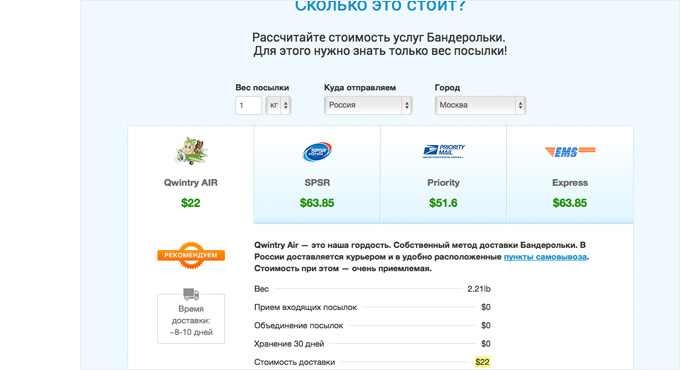Viewport: 680px width, 370px height.
Task: Expand the Москва city dropdown
Action: coord(480,105)
